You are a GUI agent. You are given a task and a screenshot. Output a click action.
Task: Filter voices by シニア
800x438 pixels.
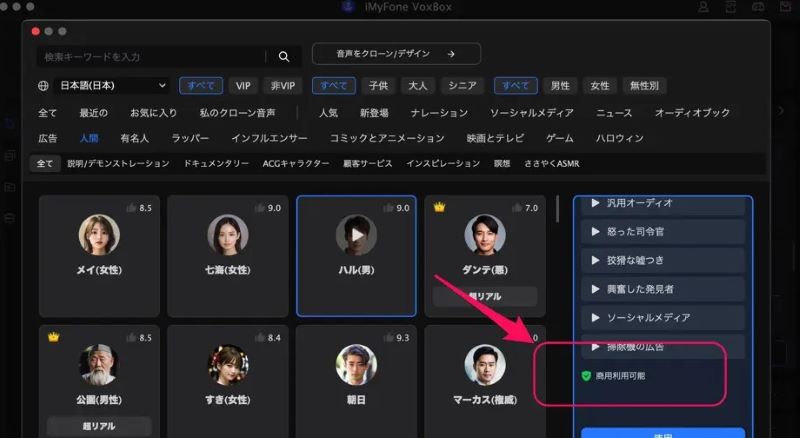[462, 86]
